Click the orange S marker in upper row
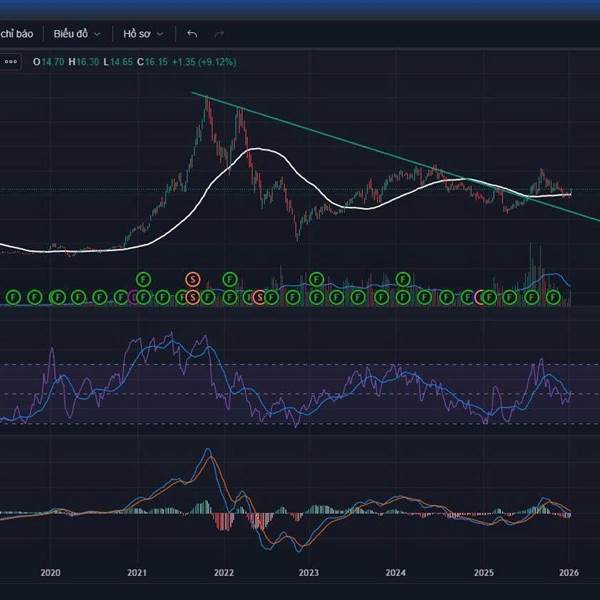Image resolution: width=600 pixels, height=600 pixels. click(x=193, y=278)
